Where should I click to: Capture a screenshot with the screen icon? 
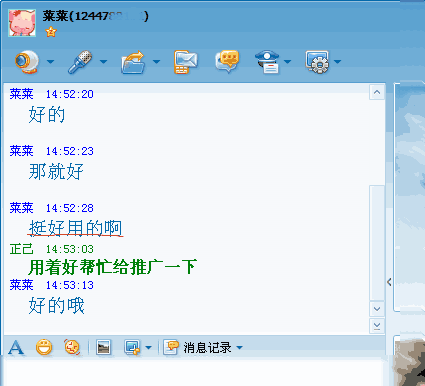pyautogui.click(x=132, y=348)
